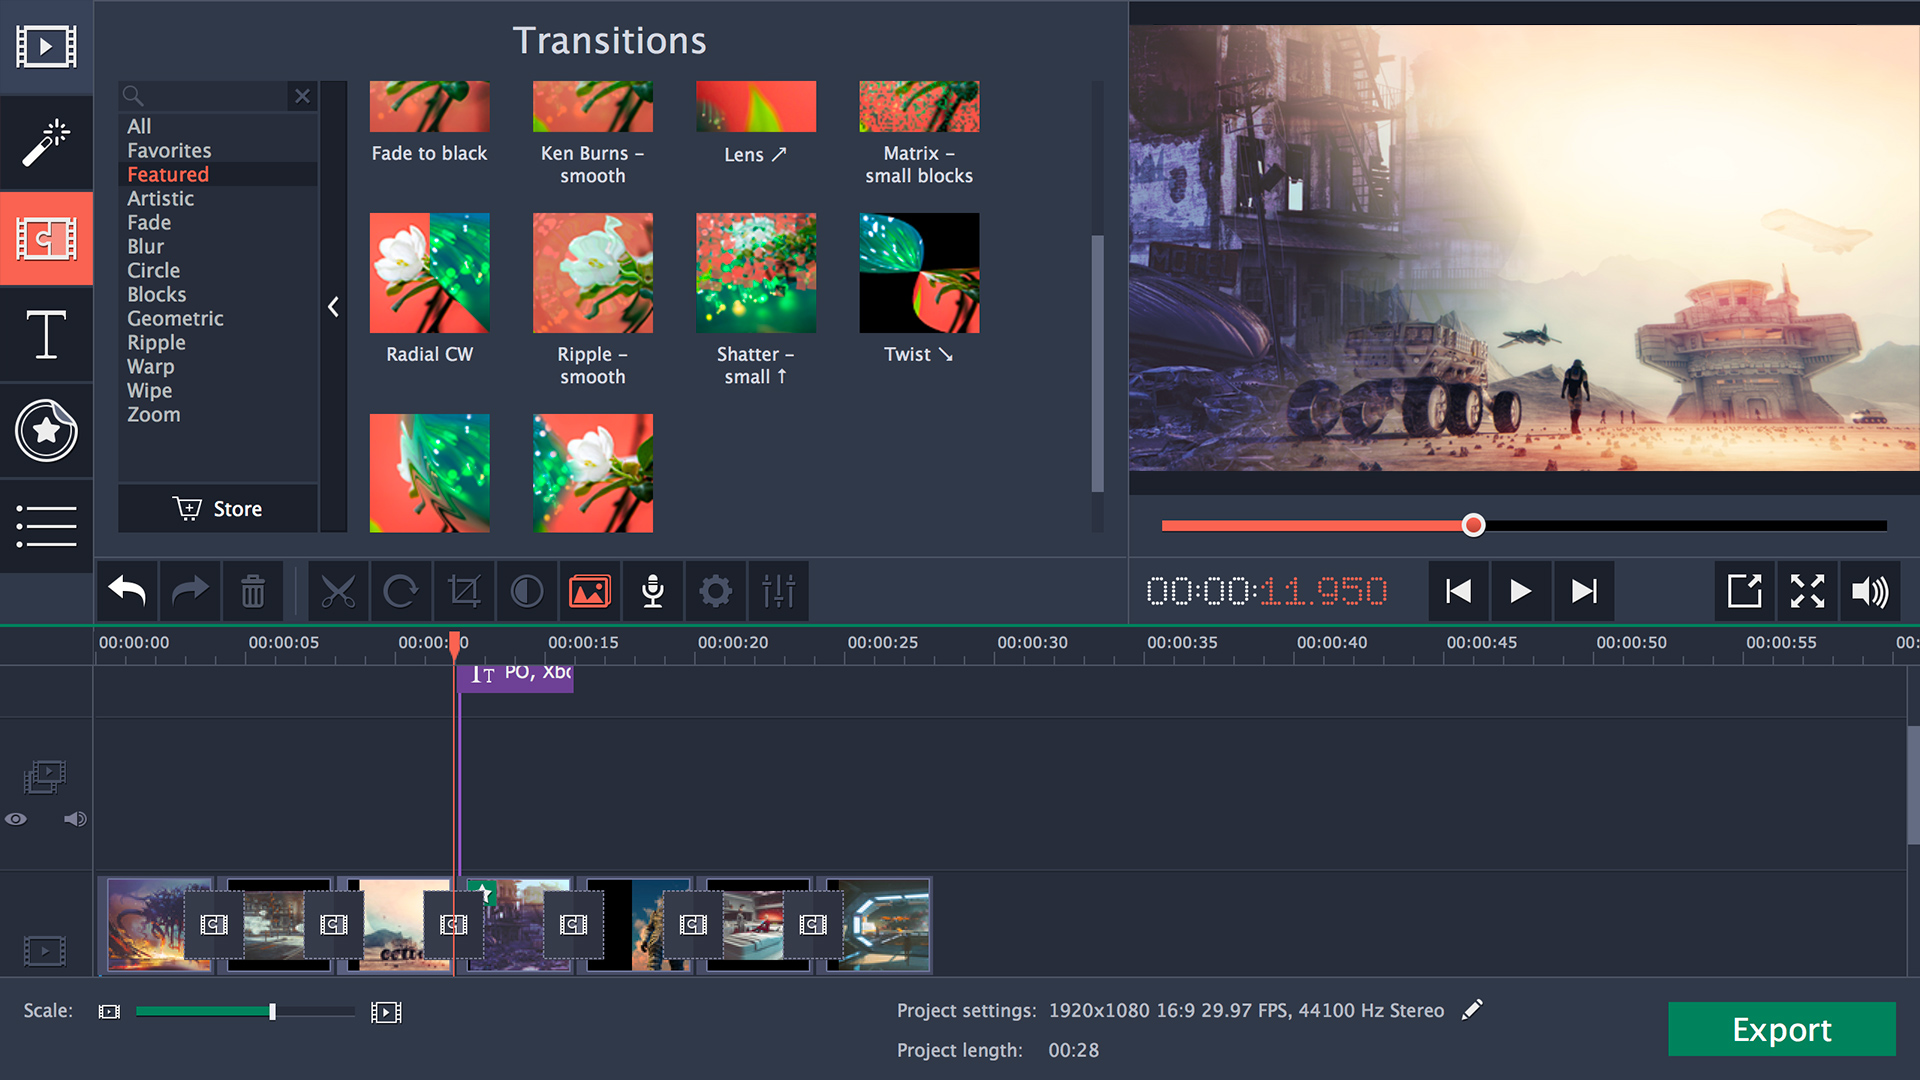Screen dimensions: 1920x1080
Task: Collapse the transitions category list
Action: [x=333, y=307]
